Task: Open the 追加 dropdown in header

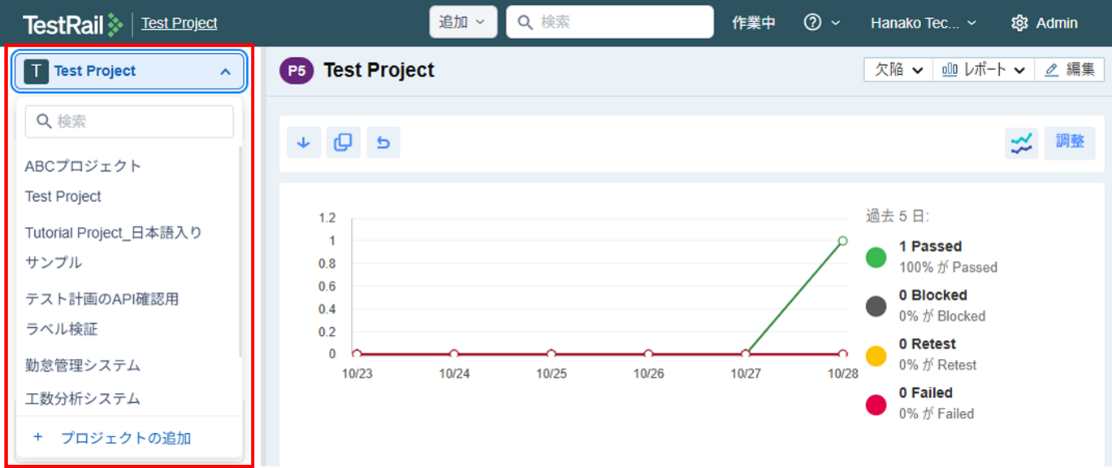Action: (x=462, y=22)
